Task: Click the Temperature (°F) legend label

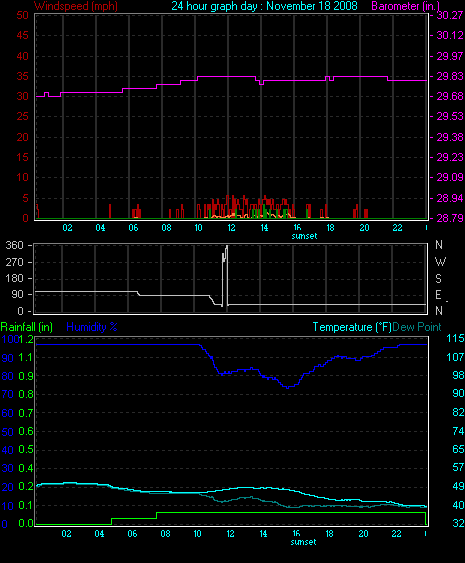Action: pos(352,327)
